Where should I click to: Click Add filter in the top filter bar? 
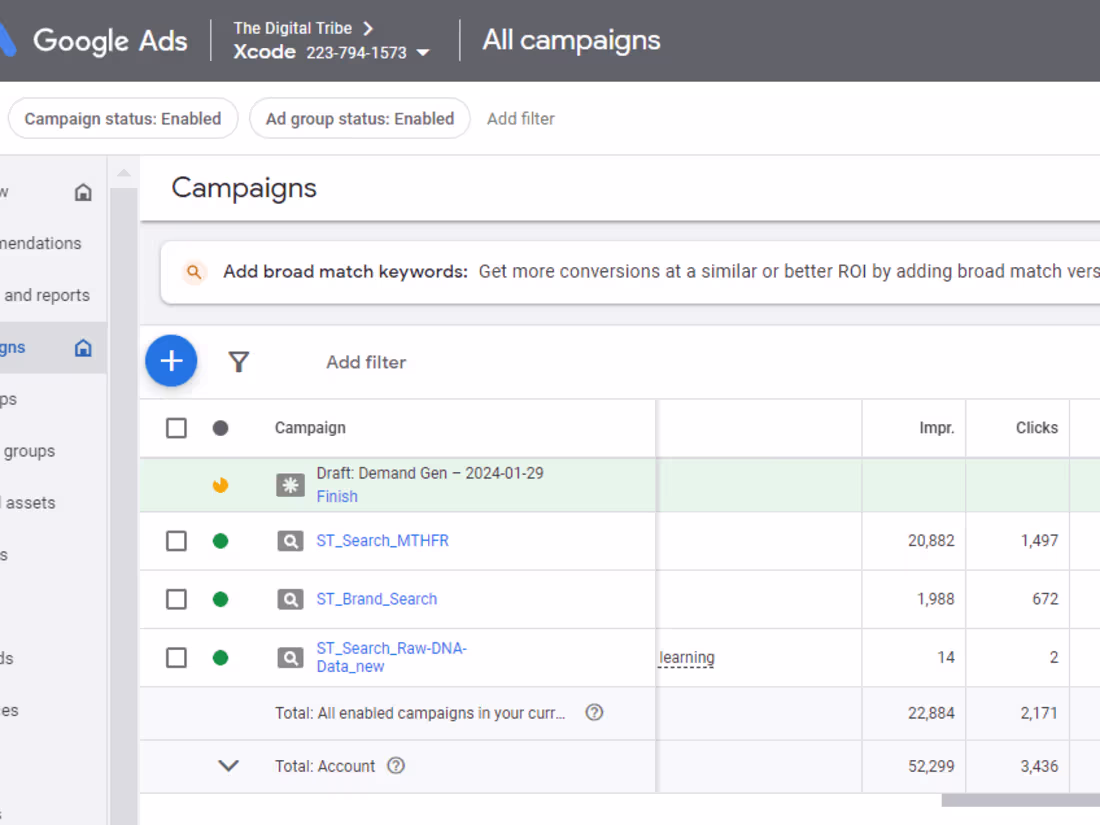(x=521, y=119)
